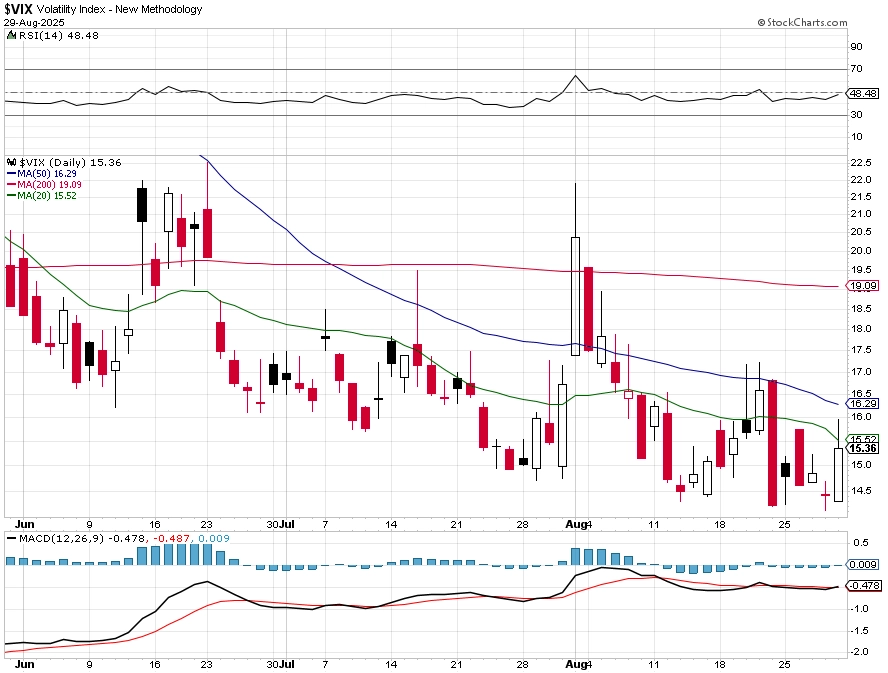Screen dimensions: 888x673
Task: Click the 15.36 last price tag
Action: (863, 449)
